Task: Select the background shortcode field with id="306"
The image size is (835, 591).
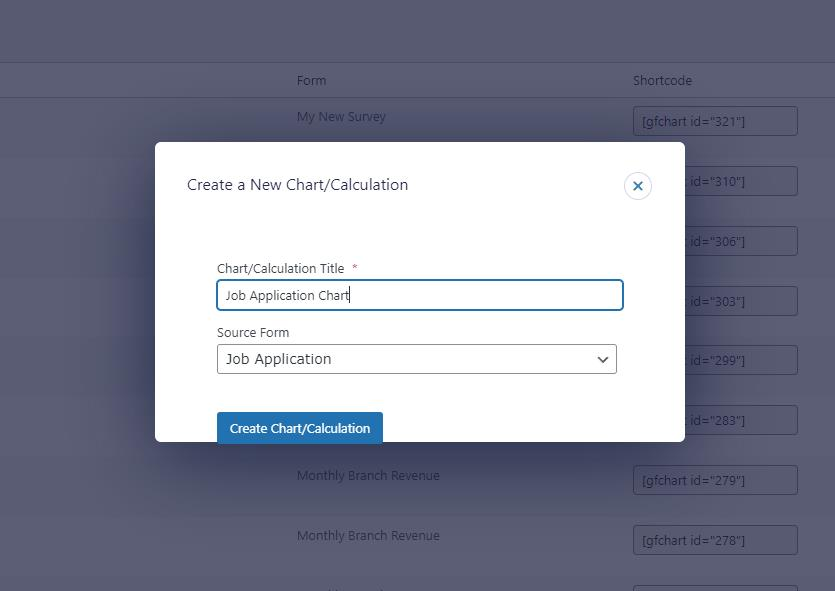Action: tap(741, 241)
